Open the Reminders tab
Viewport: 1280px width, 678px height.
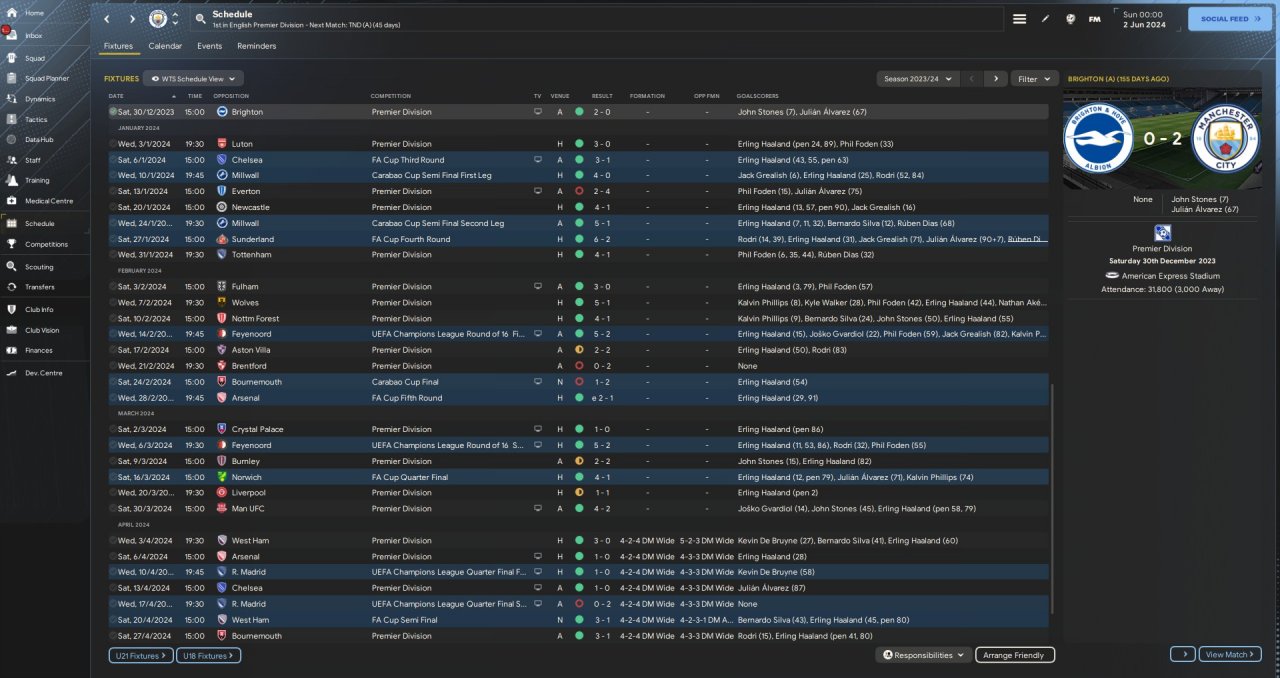[x=256, y=46]
